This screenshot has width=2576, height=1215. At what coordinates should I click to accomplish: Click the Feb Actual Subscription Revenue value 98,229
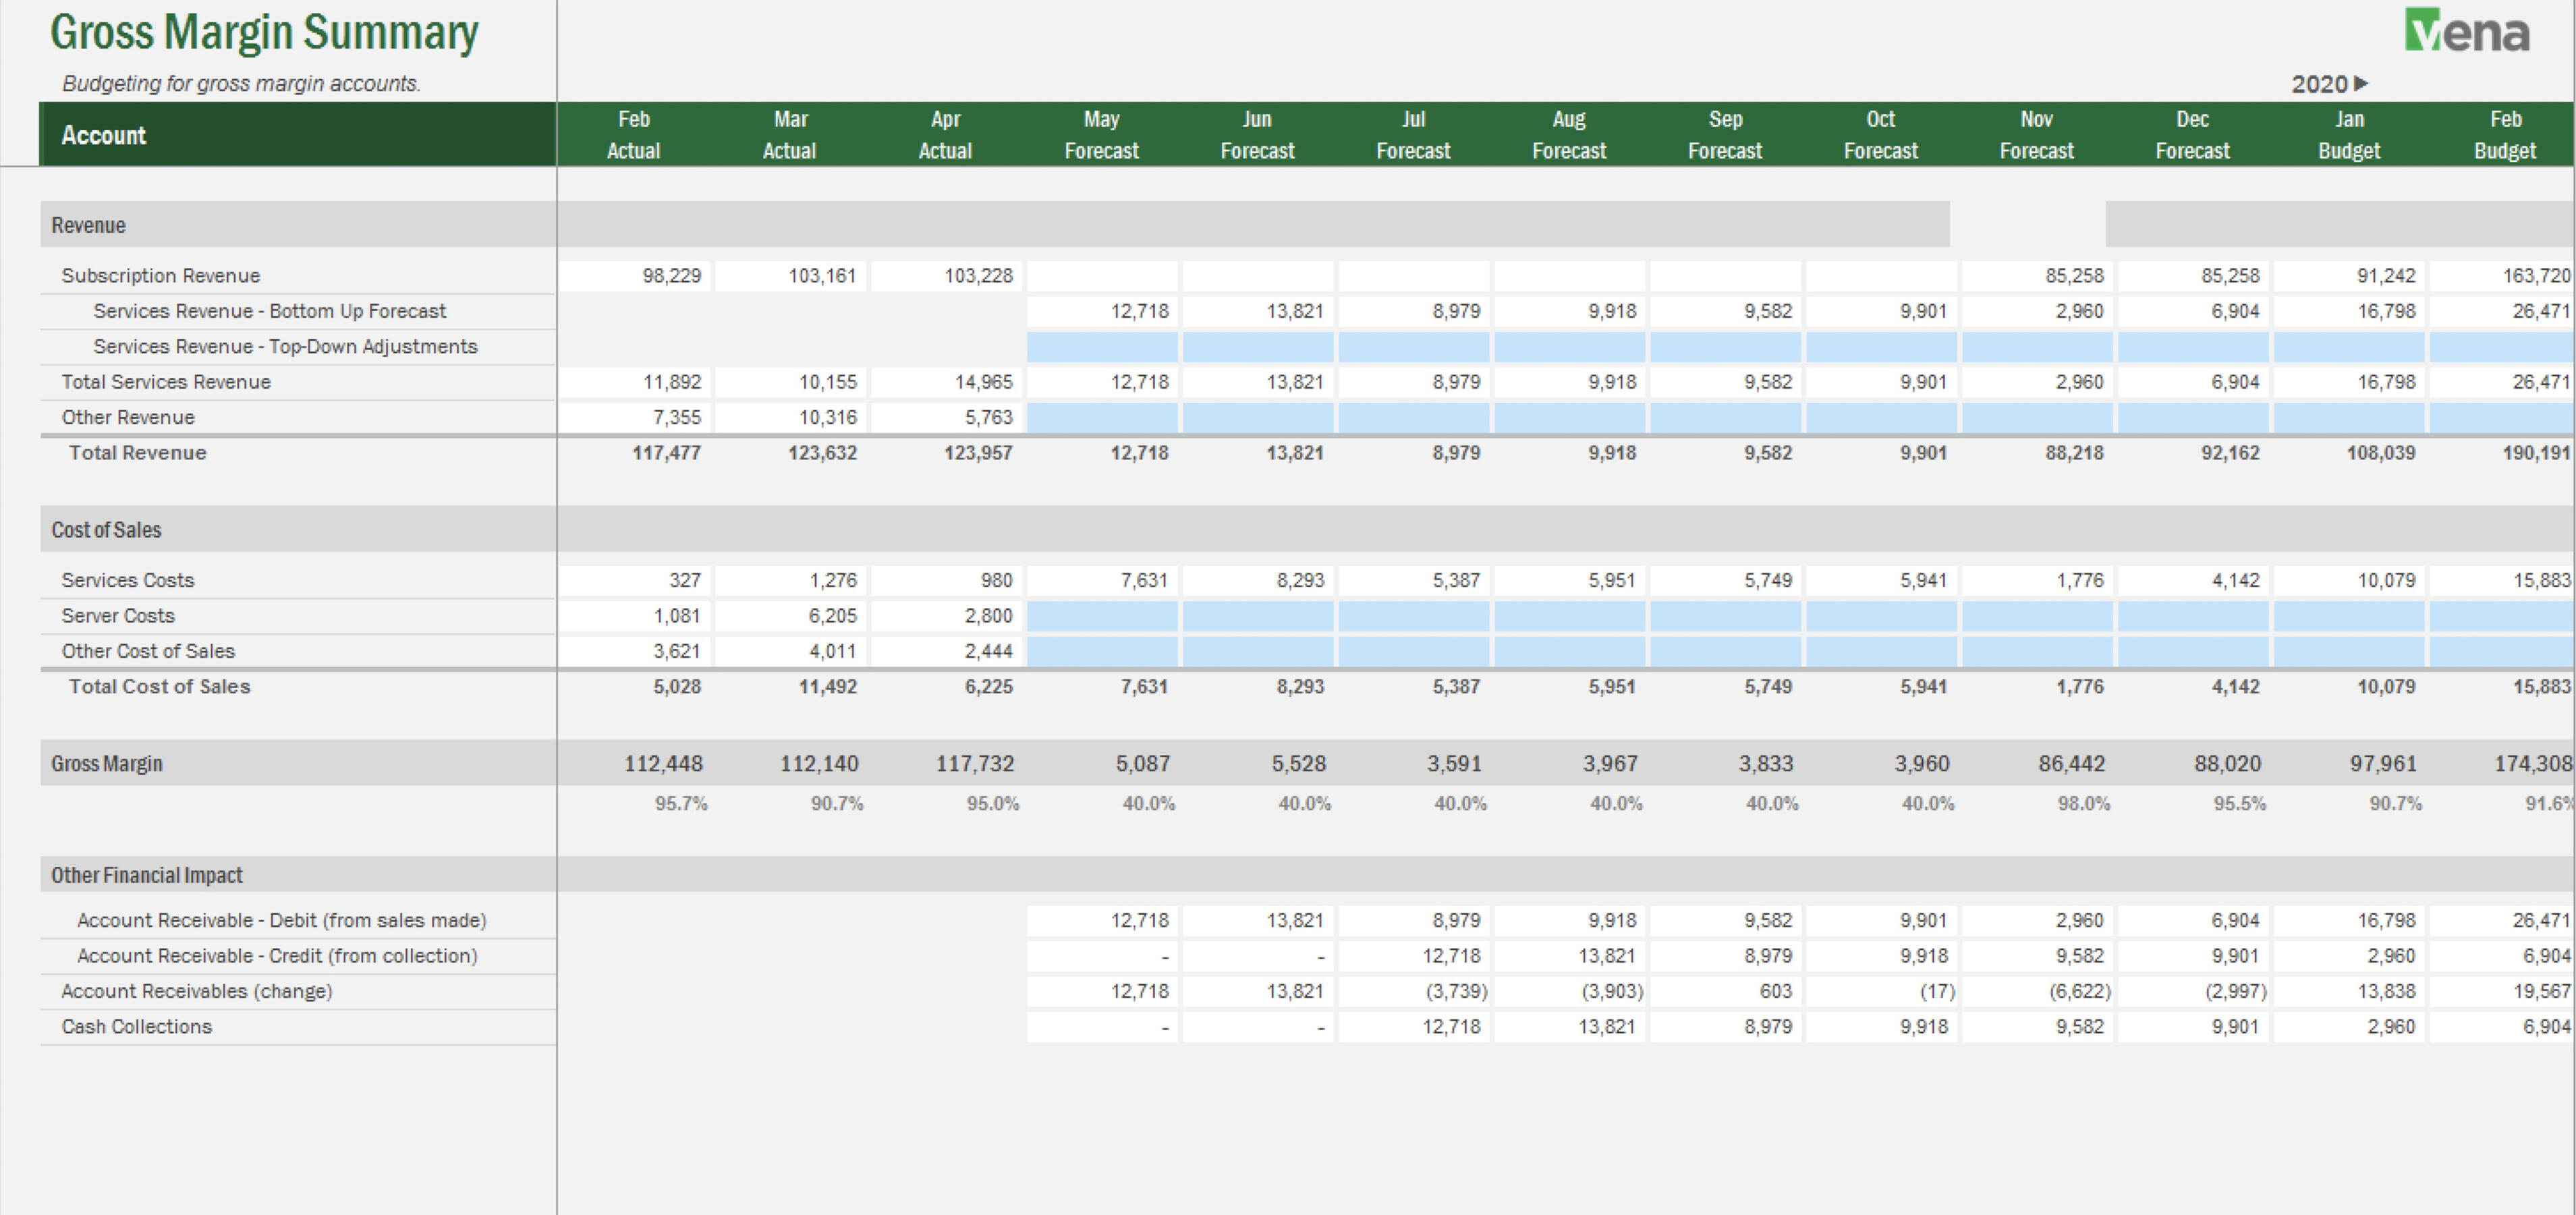[x=671, y=275]
